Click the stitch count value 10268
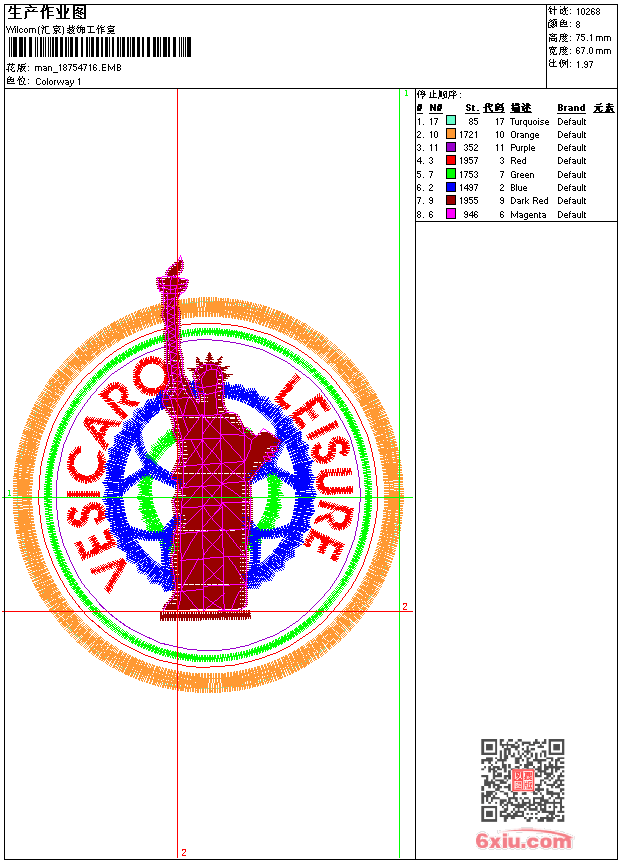 [x=588, y=12]
